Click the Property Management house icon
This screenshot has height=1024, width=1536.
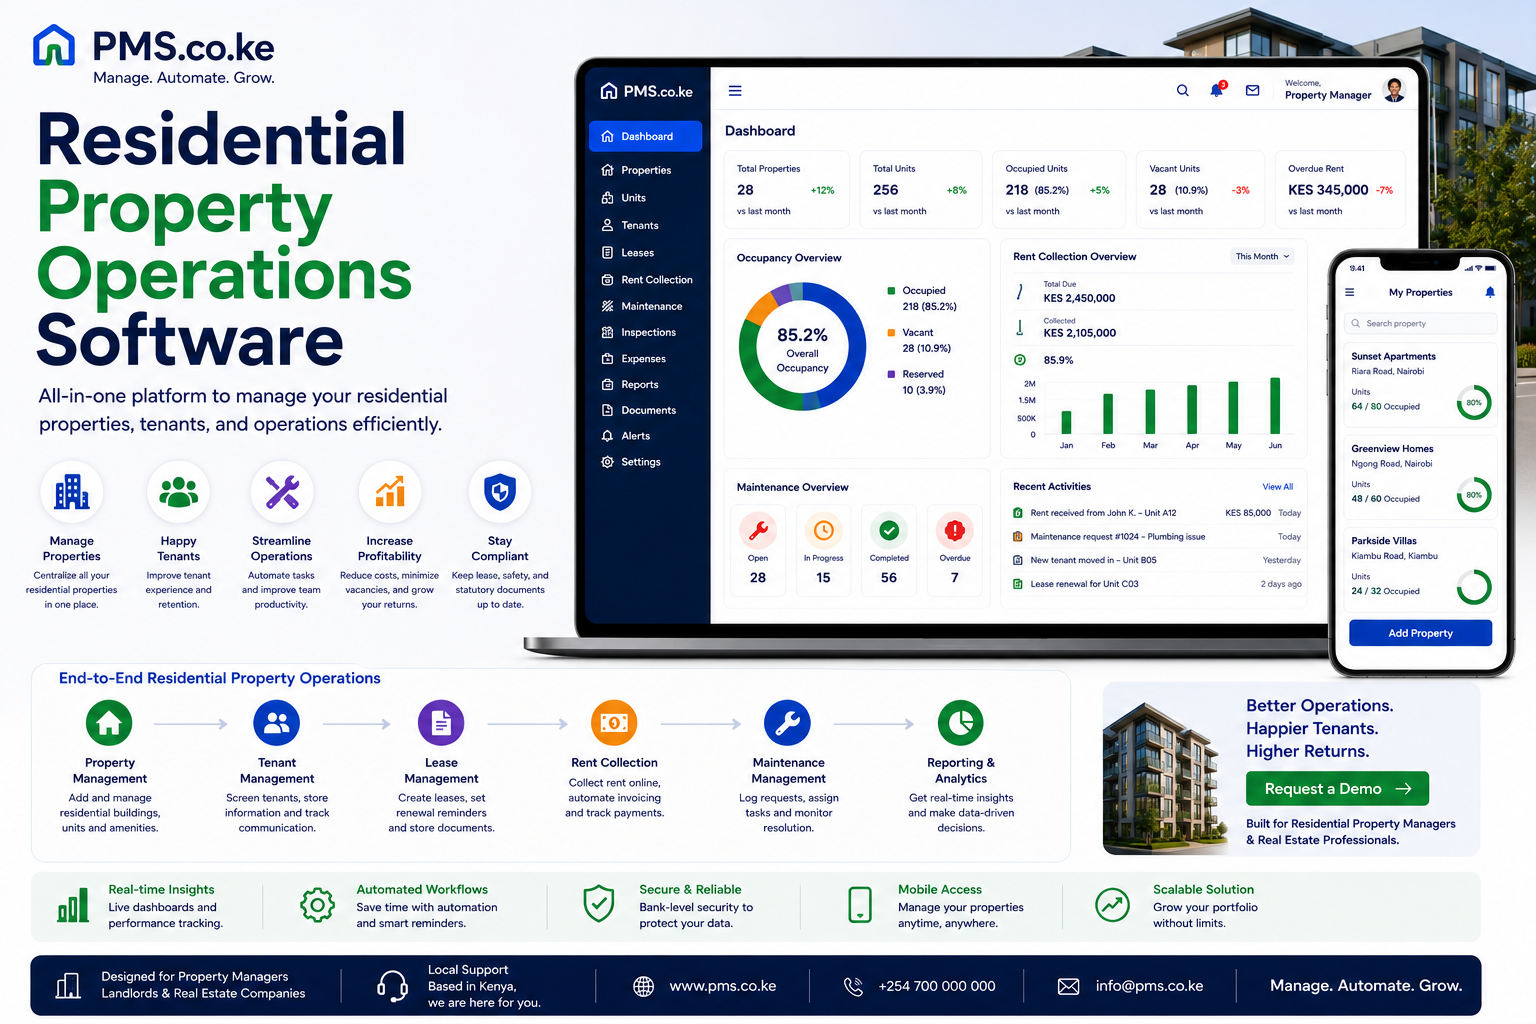pyautogui.click(x=109, y=723)
